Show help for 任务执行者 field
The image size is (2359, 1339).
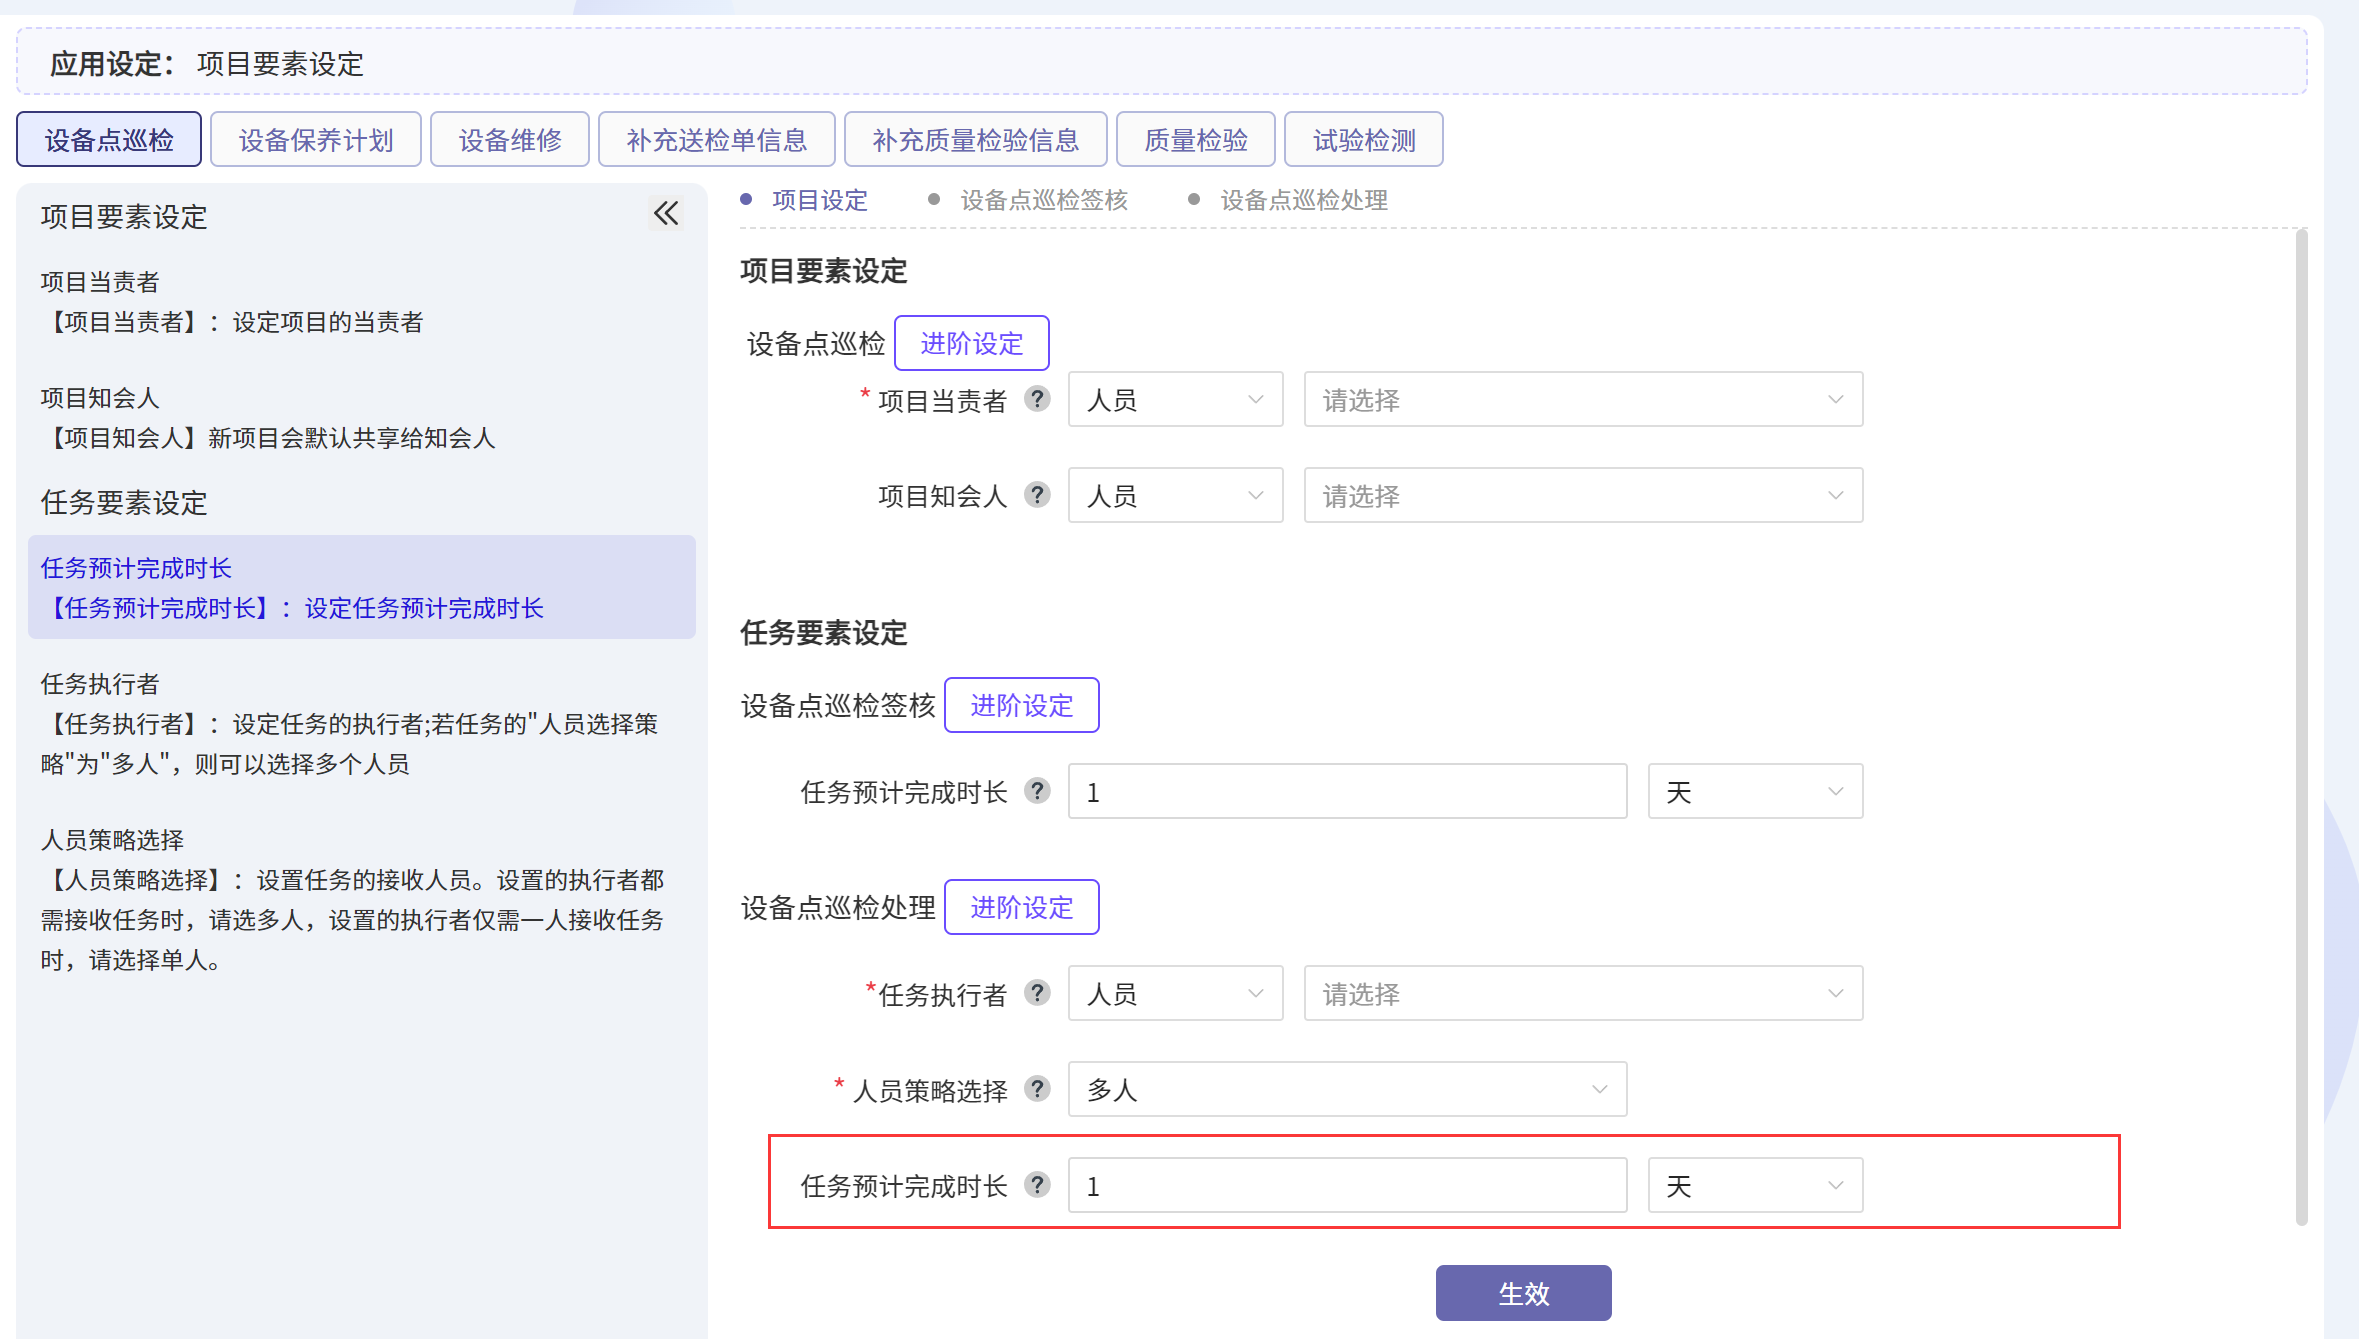tap(1037, 993)
